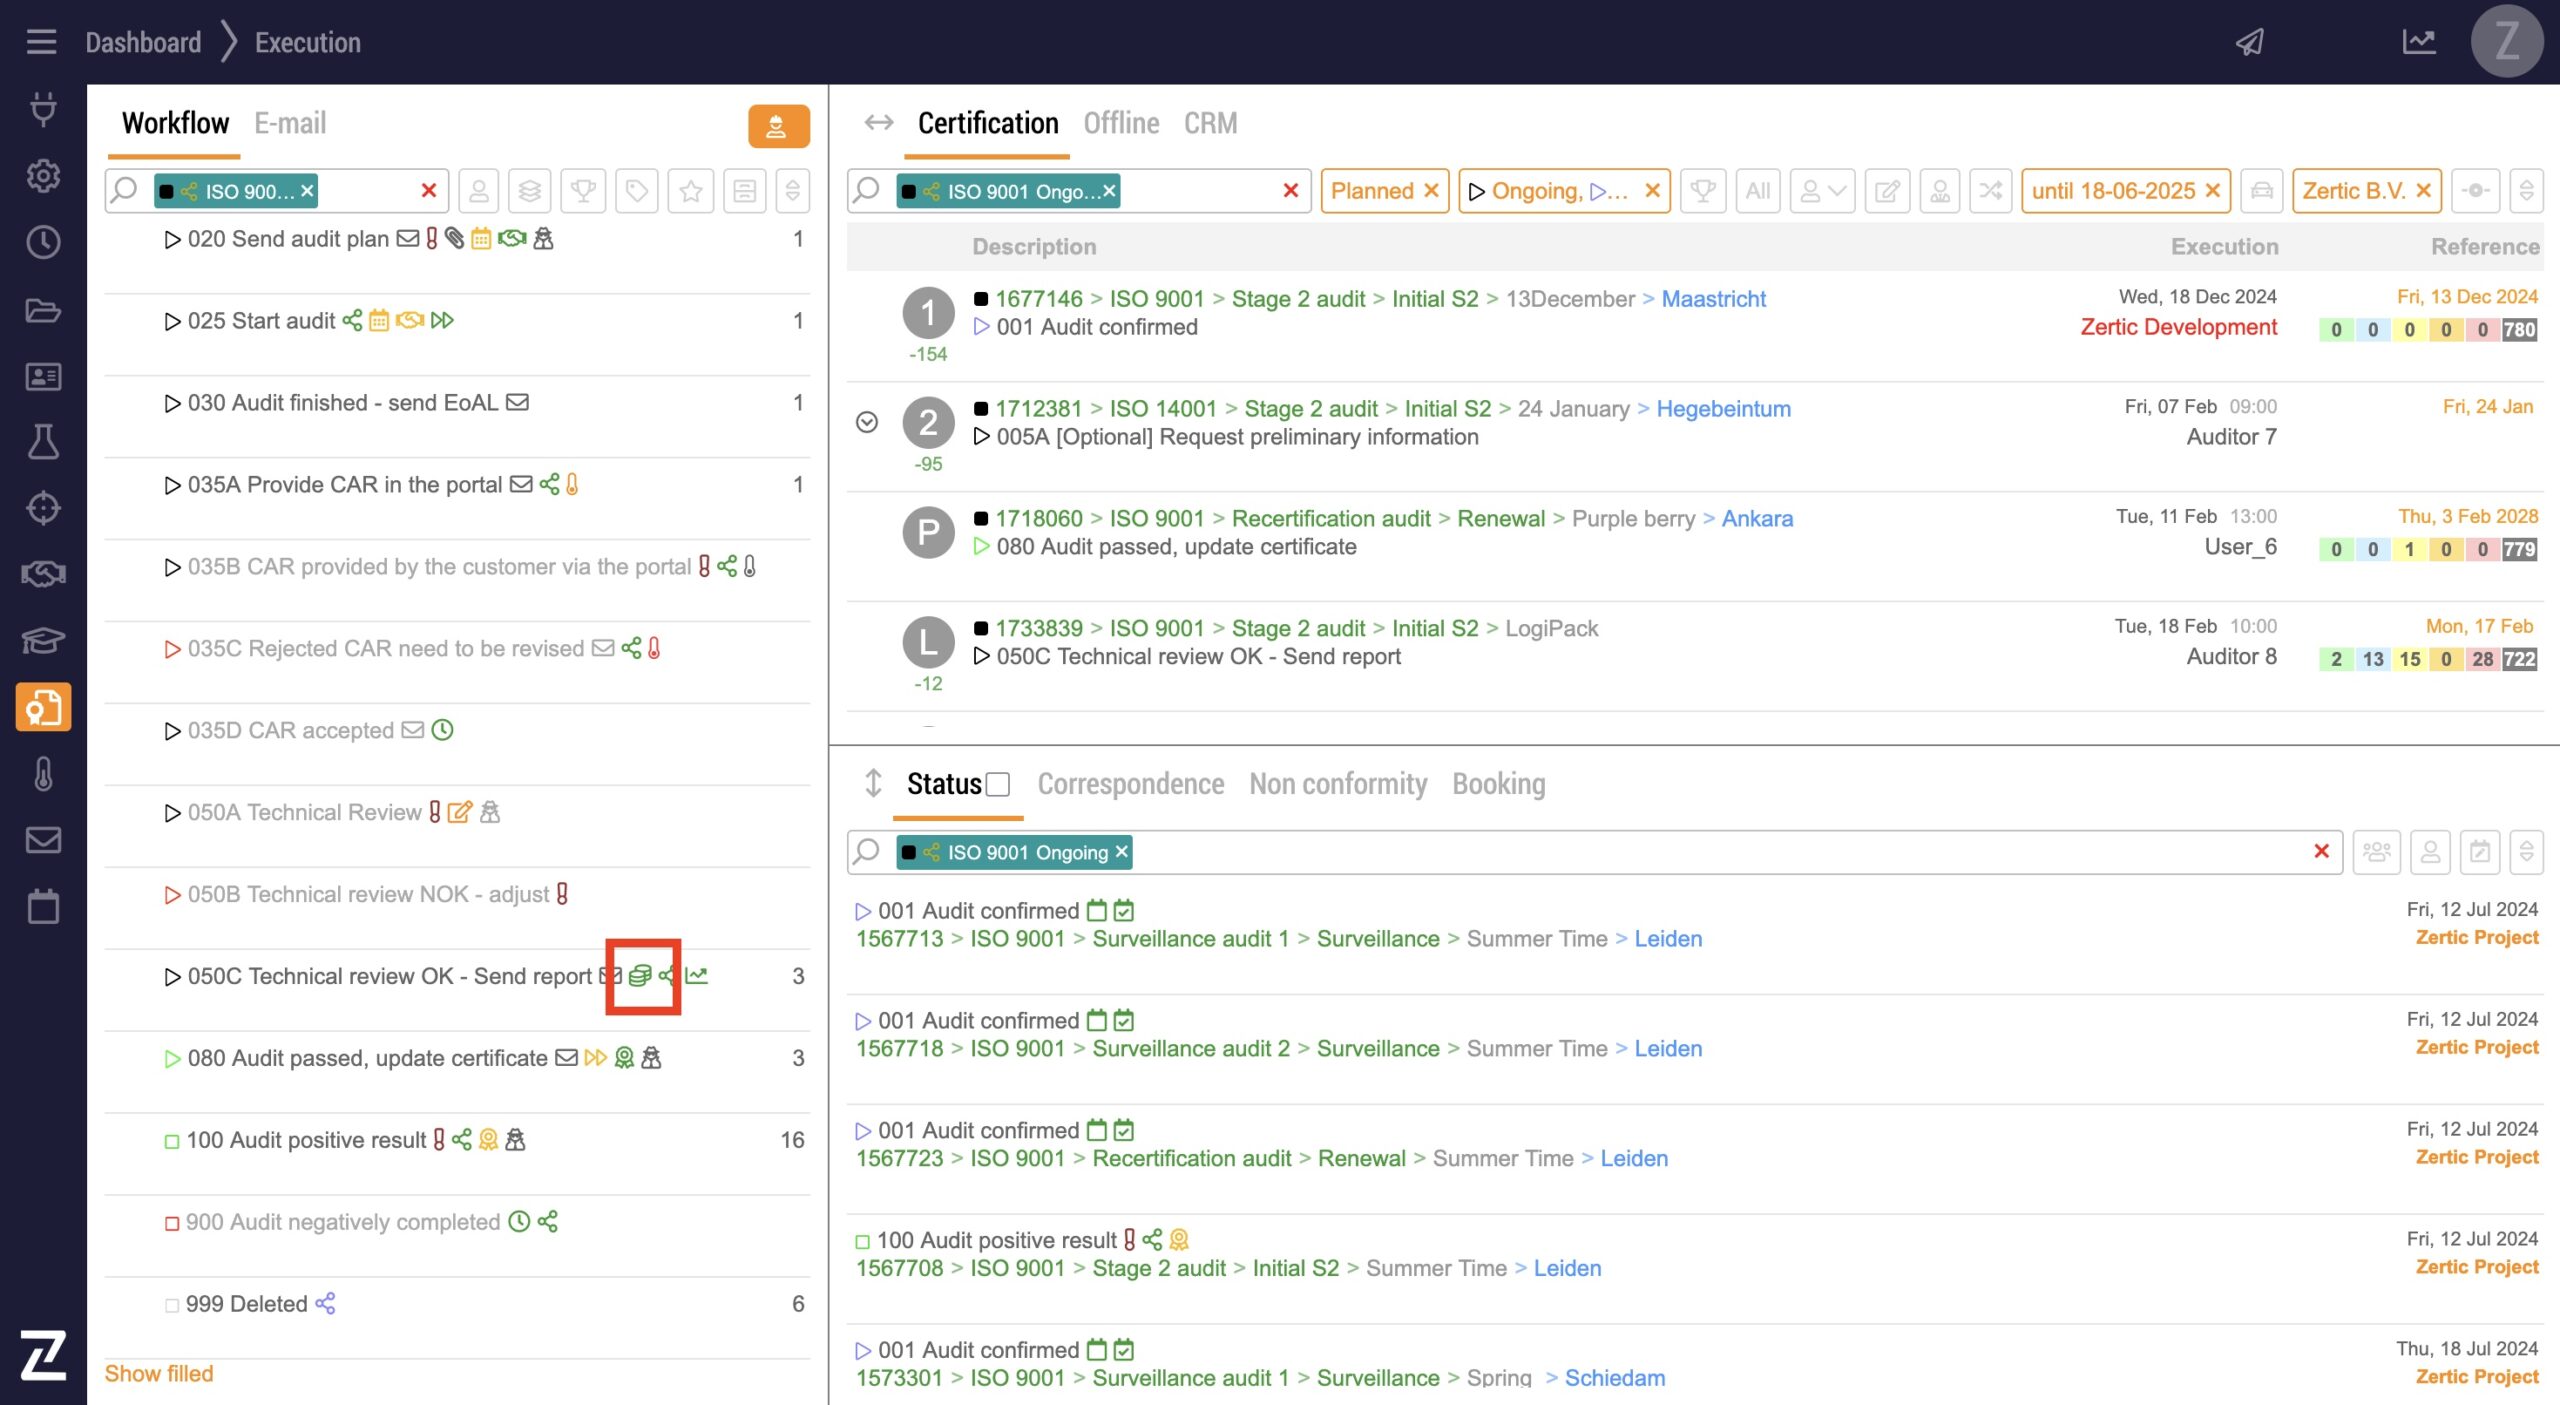Open the Maastricht location link
Viewport: 2560px width, 1405px height.
(x=1713, y=299)
